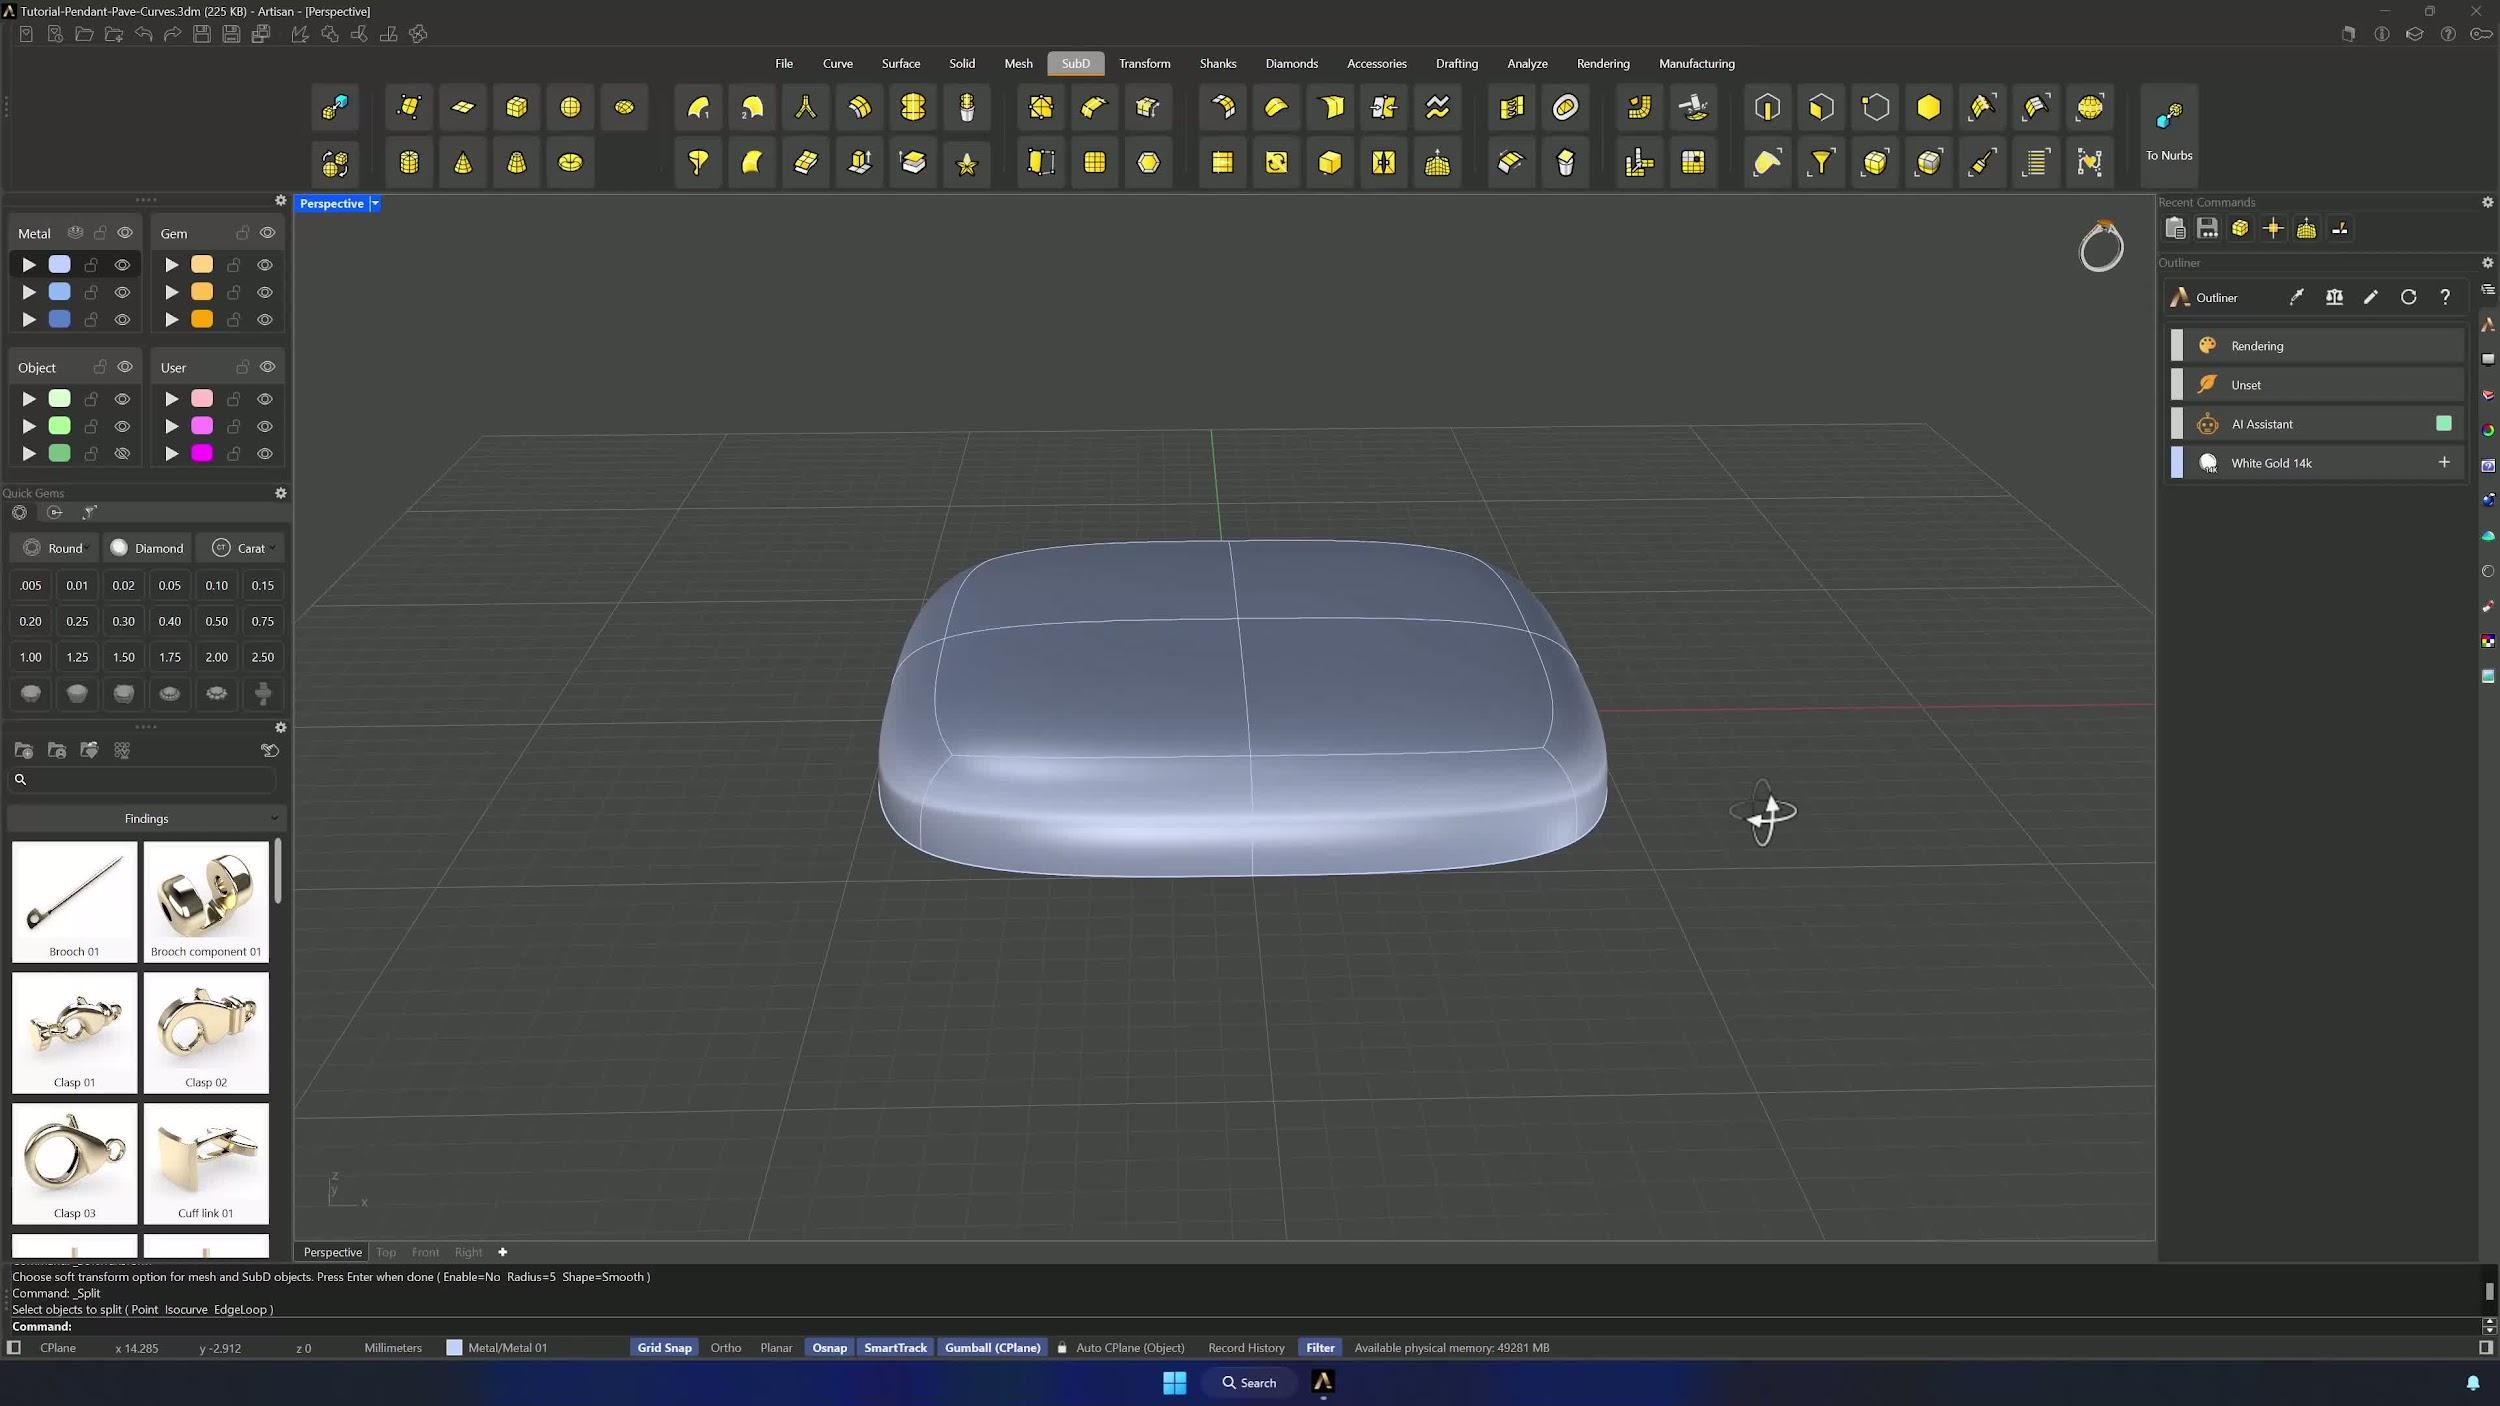Image resolution: width=2500 pixels, height=1406 pixels.
Task: Open the Diamonds menu
Action: pyautogui.click(x=1291, y=63)
